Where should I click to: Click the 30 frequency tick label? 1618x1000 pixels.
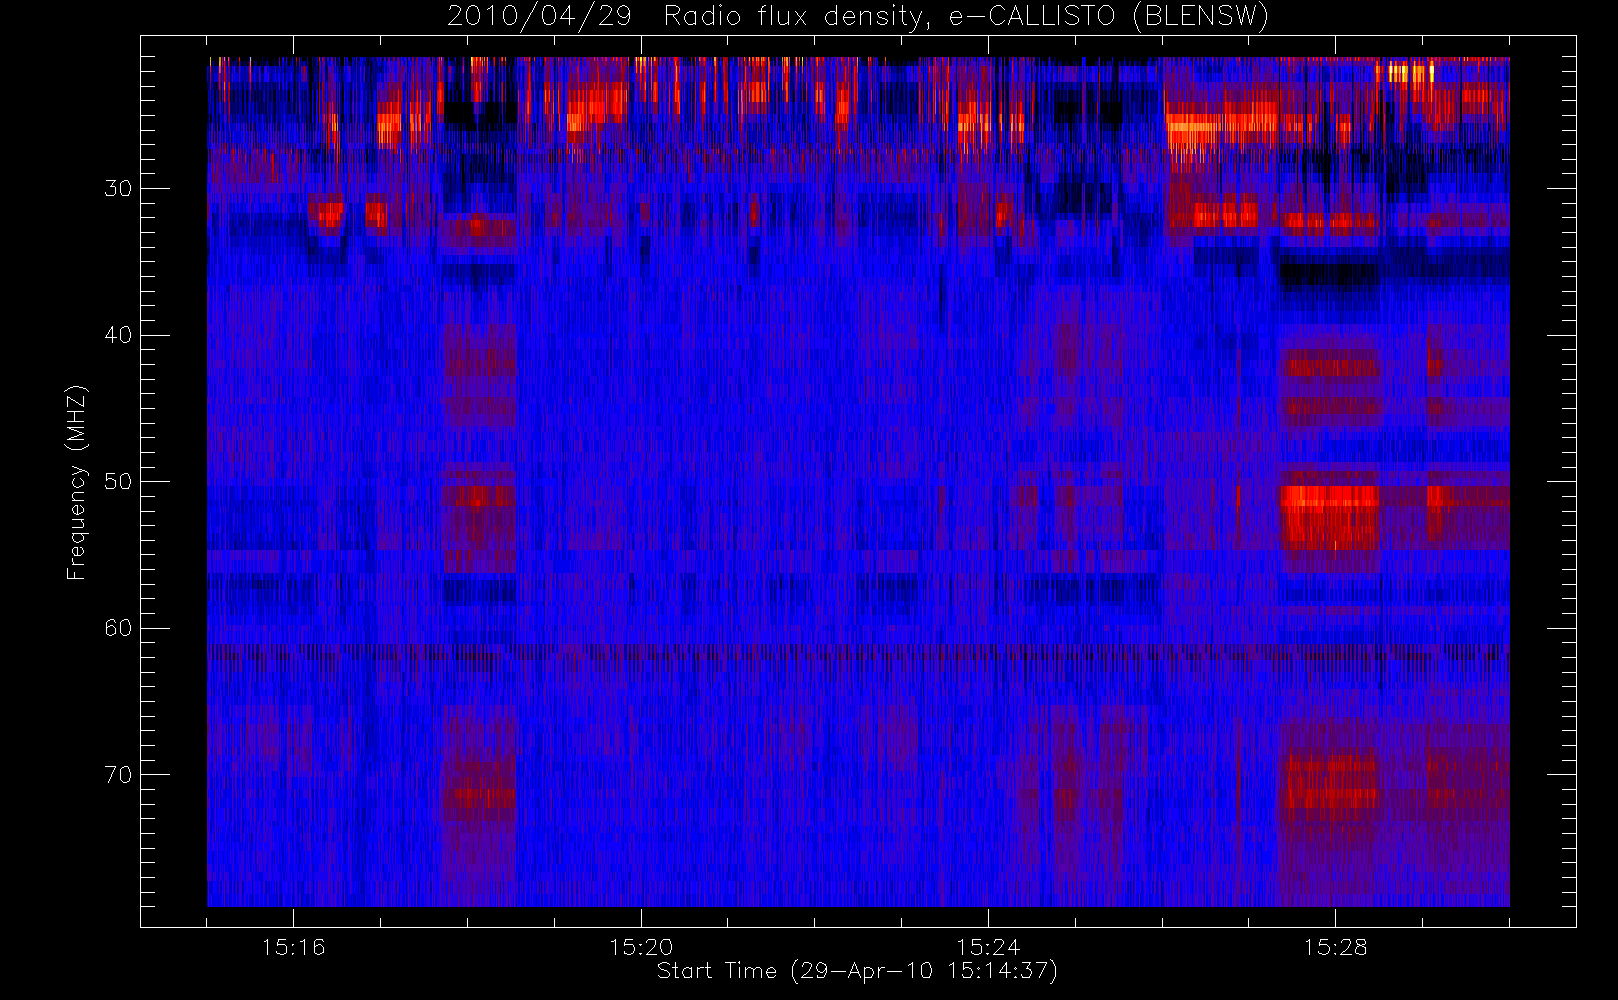pyautogui.click(x=118, y=188)
